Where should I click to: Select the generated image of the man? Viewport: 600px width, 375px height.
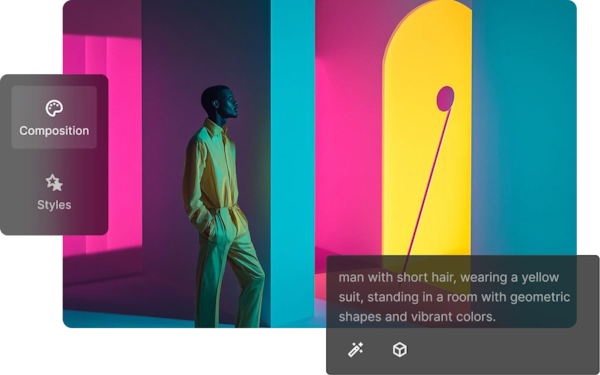[x=320, y=164]
